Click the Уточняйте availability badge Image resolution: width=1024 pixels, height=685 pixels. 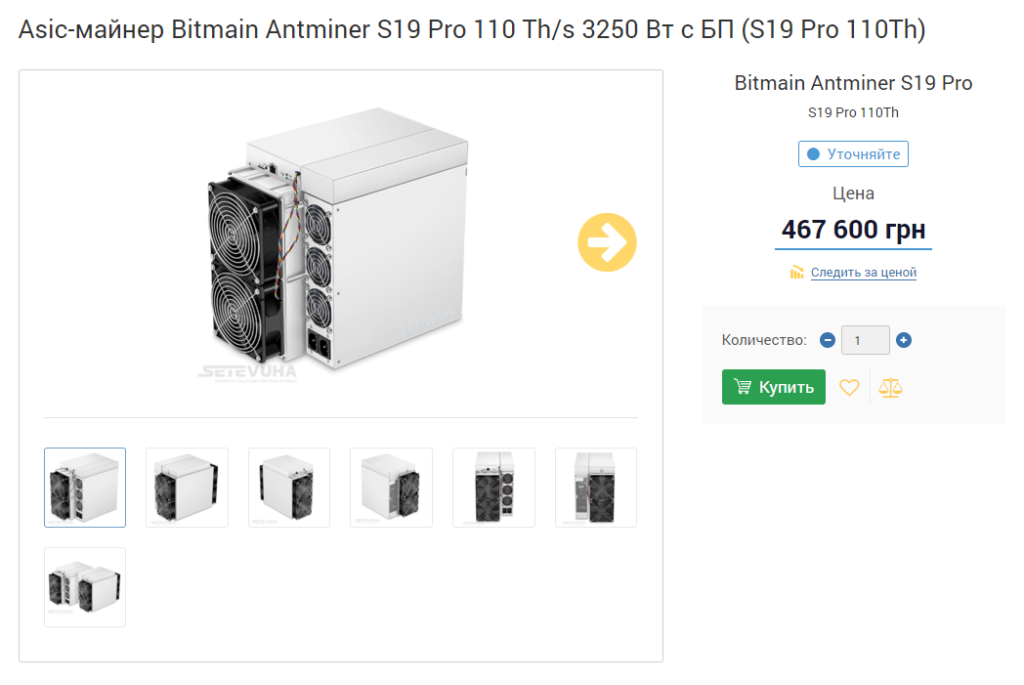pos(853,154)
